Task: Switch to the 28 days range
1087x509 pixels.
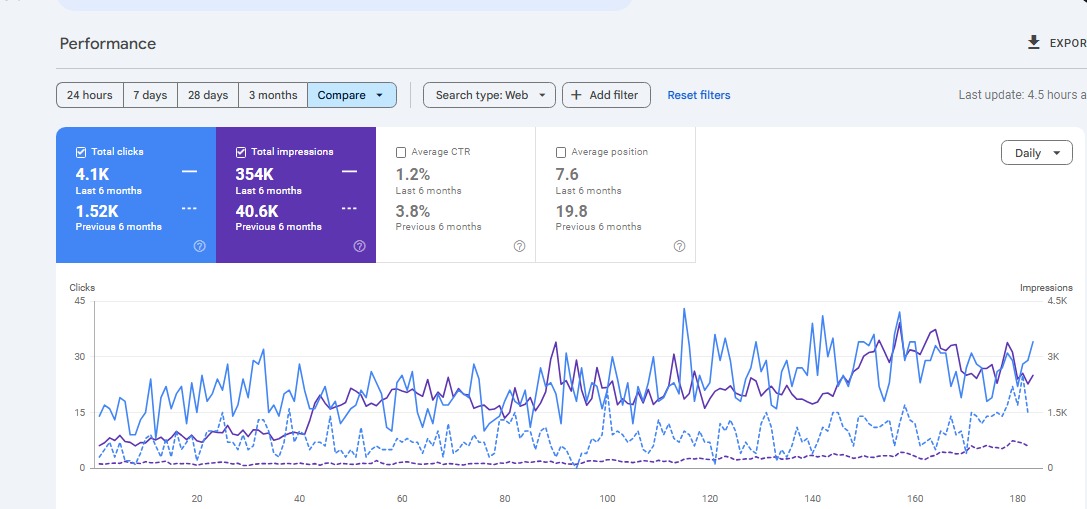Action: (208, 95)
